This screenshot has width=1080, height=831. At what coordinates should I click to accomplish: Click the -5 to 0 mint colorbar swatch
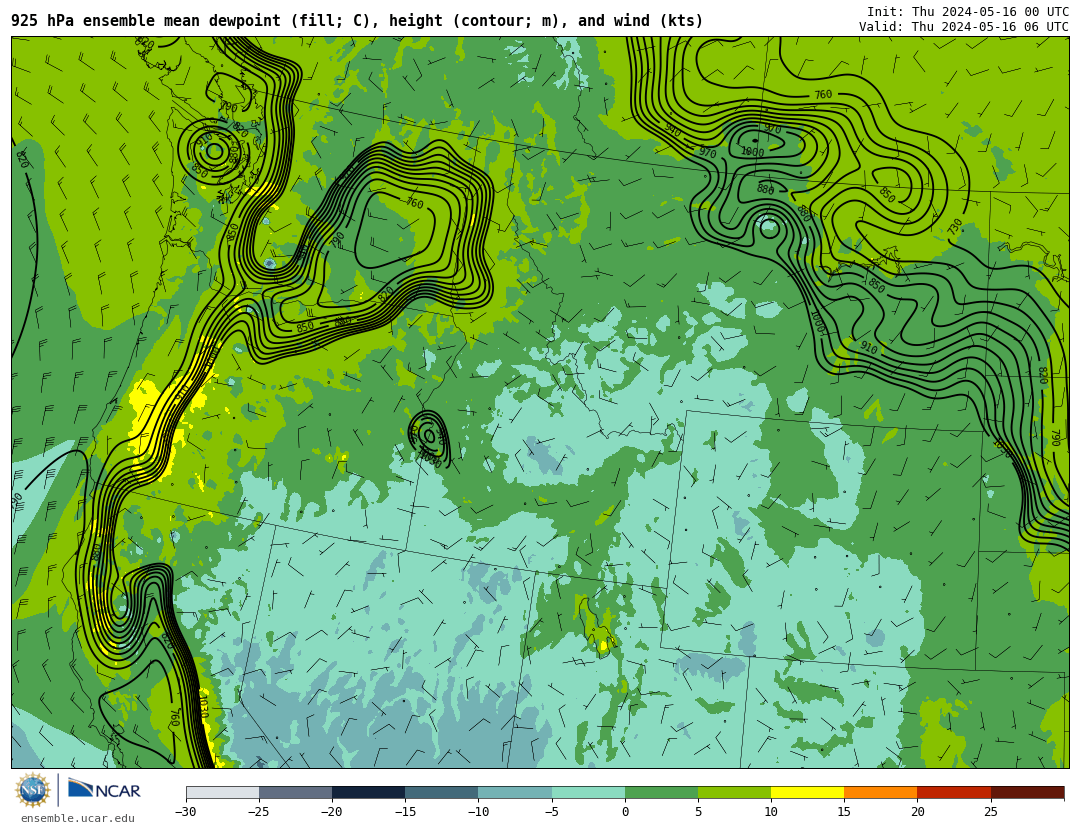click(x=588, y=792)
